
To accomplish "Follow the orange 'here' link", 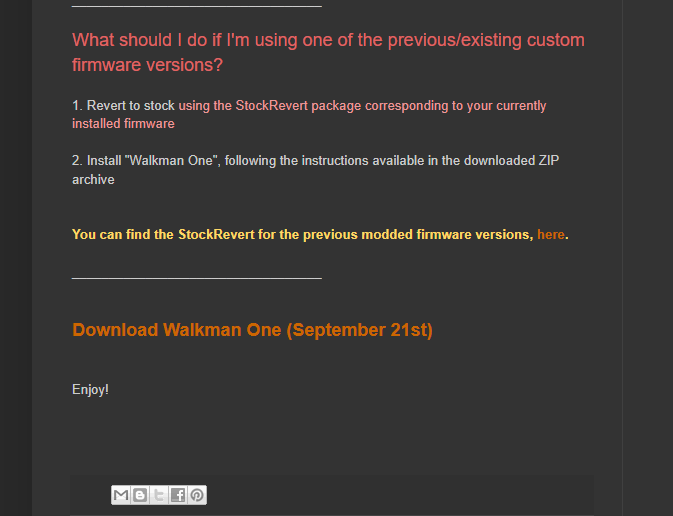I will pos(551,234).
